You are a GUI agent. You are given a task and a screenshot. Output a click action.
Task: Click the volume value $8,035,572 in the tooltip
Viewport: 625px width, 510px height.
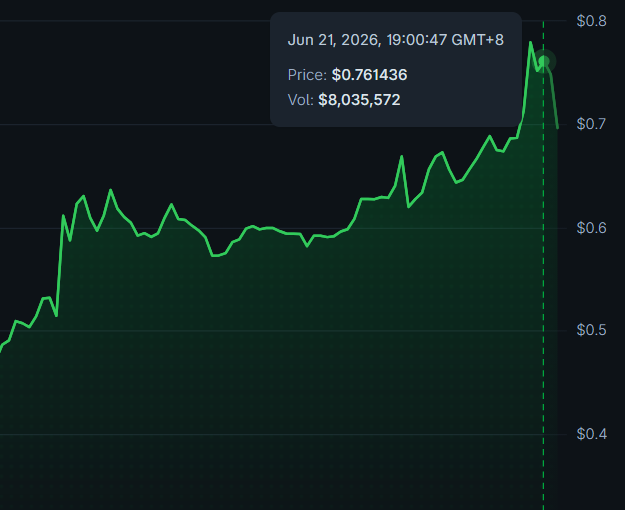pos(359,100)
